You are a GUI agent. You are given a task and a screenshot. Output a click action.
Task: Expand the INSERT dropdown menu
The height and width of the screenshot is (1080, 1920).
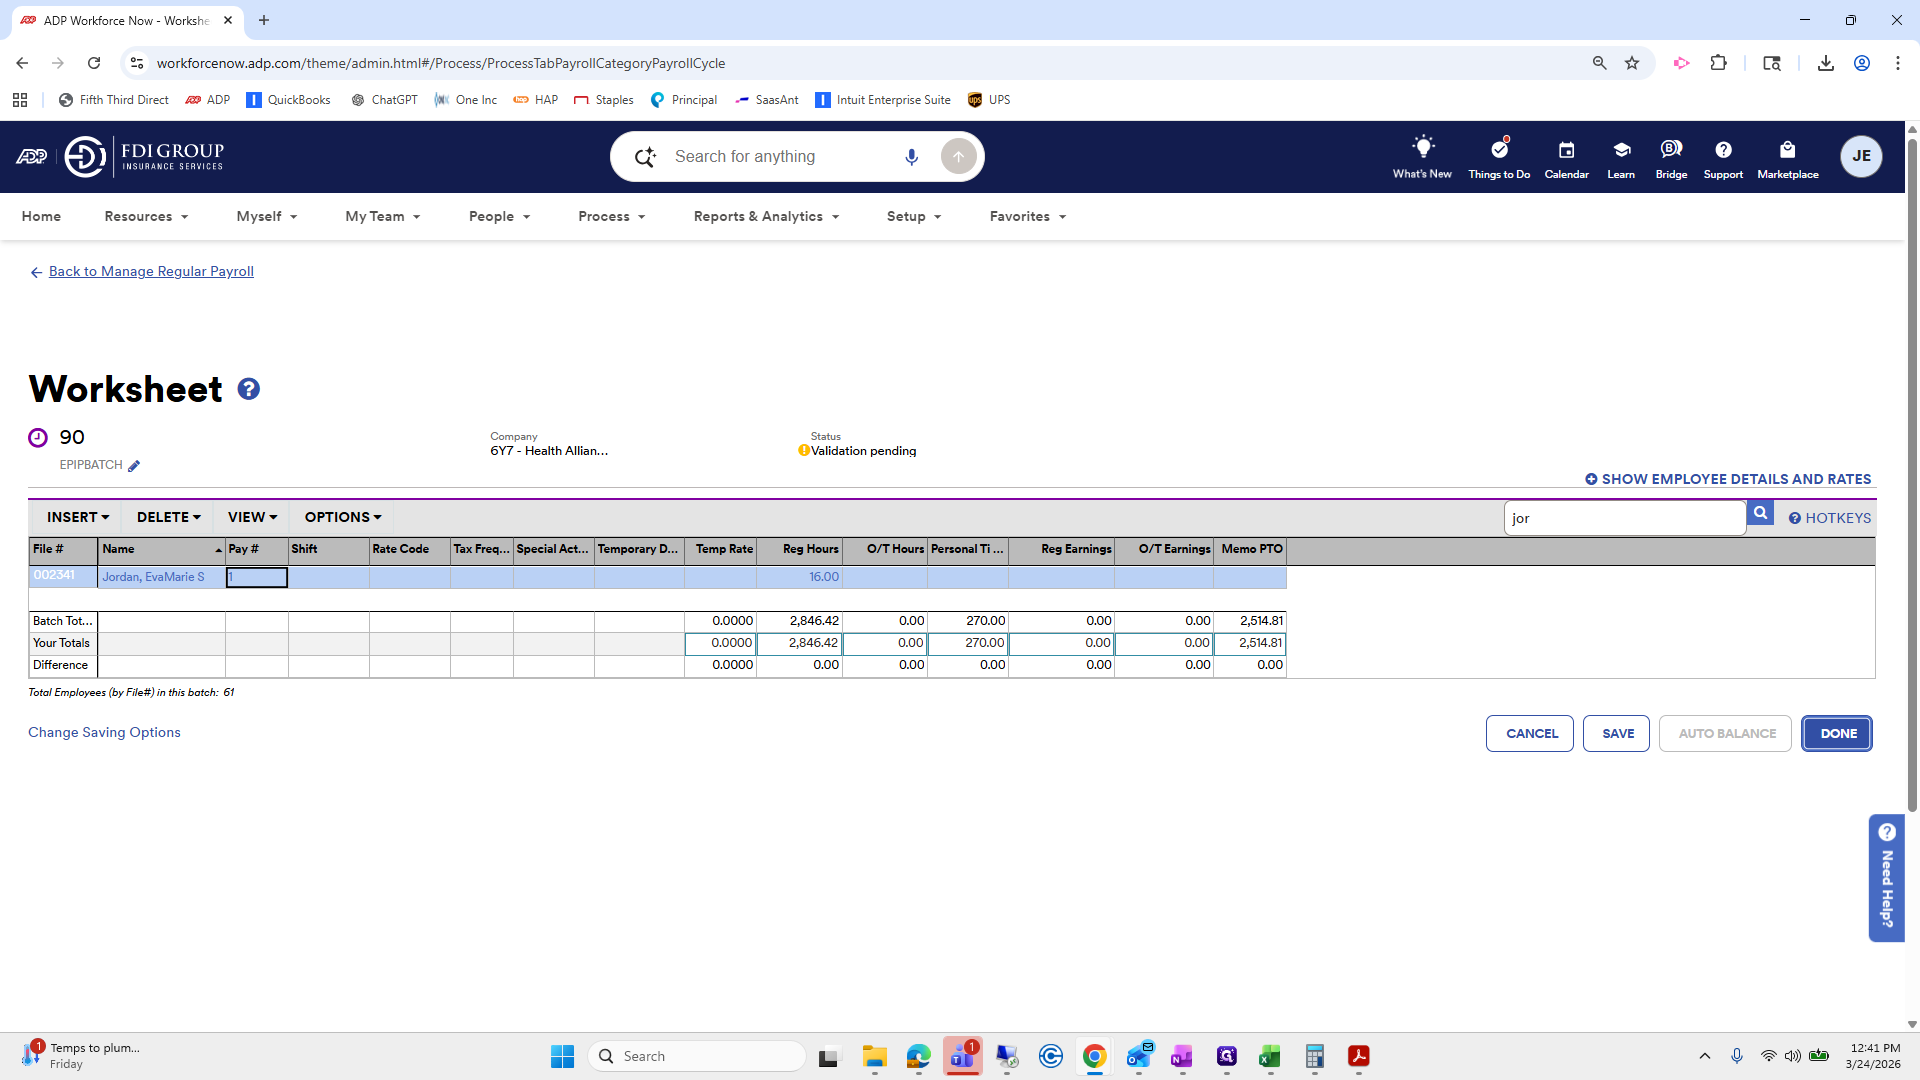(78, 517)
